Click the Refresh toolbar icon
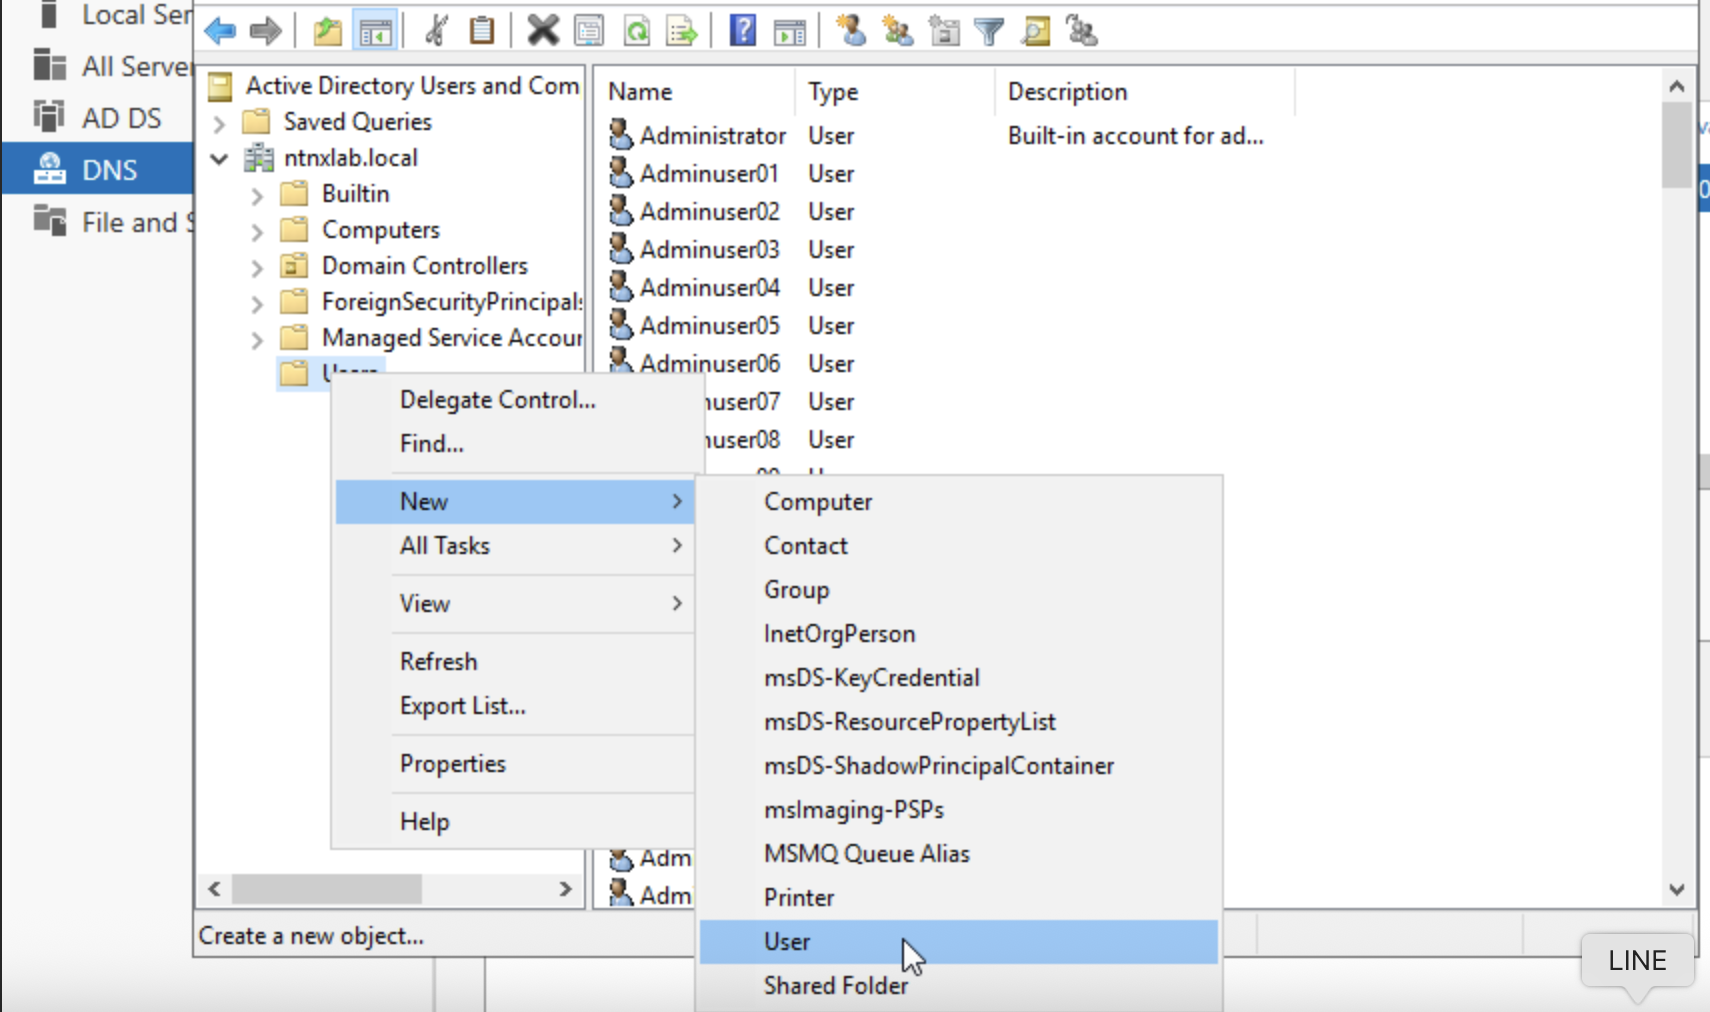This screenshot has height=1012, width=1710. [637, 31]
